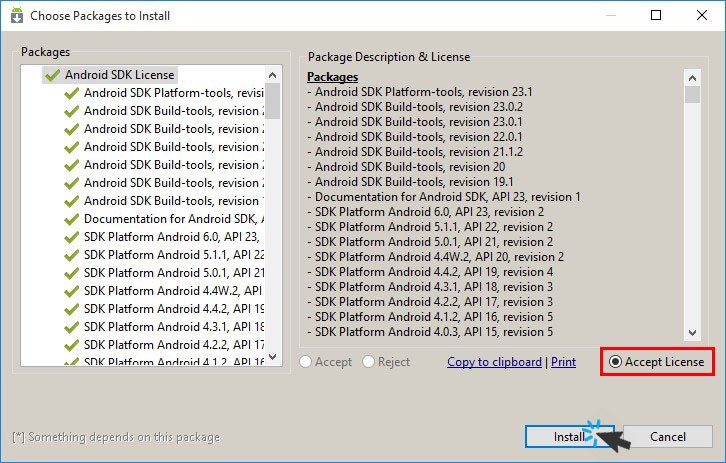Click the checkmark icon for SDK Platform Android 6.0
Image resolution: width=726 pixels, height=463 pixels.
pos(71,237)
